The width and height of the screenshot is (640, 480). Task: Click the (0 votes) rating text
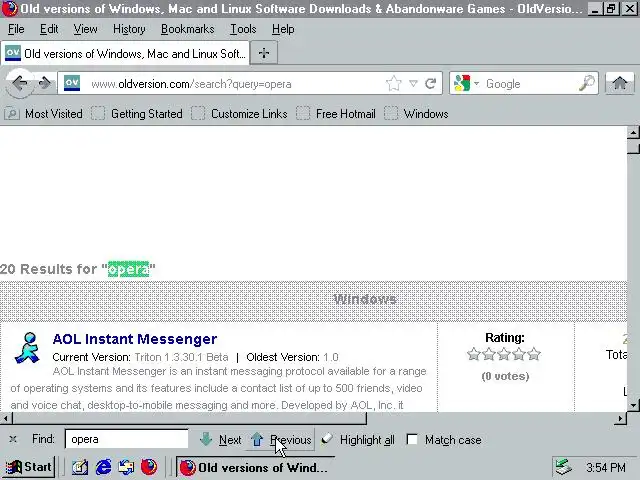pos(505,376)
